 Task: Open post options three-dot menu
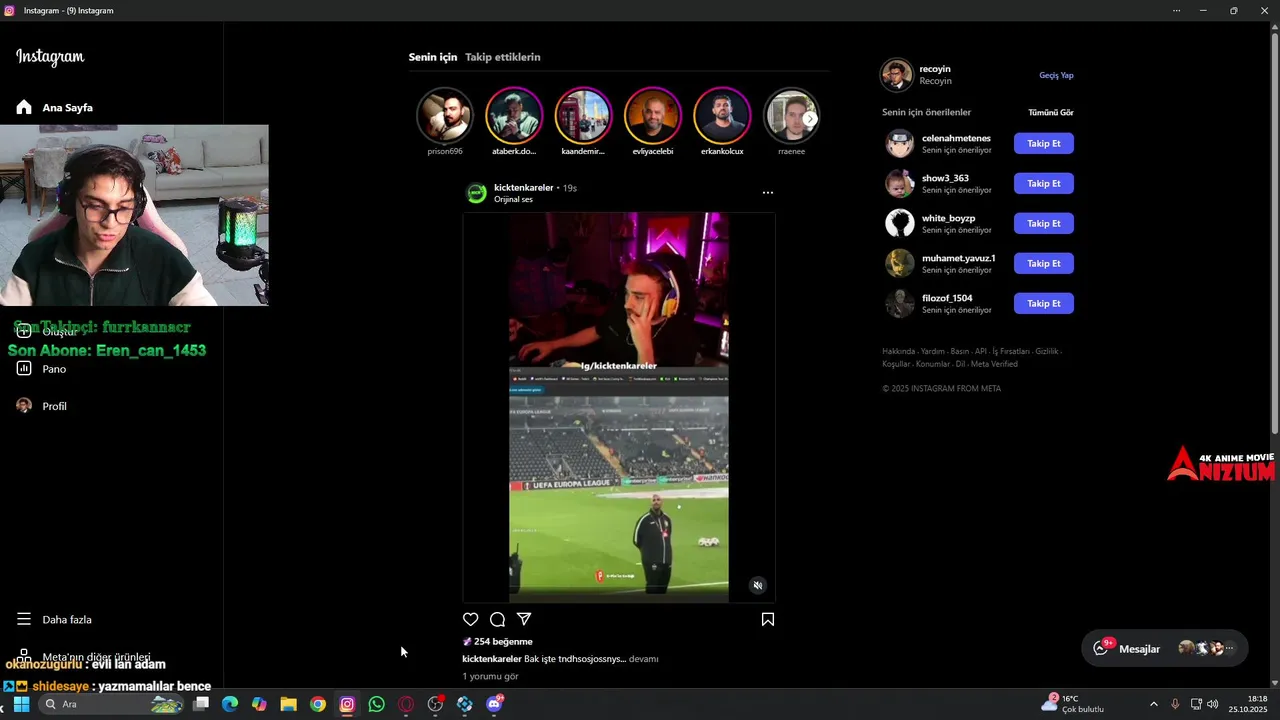click(x=768, y=192)
